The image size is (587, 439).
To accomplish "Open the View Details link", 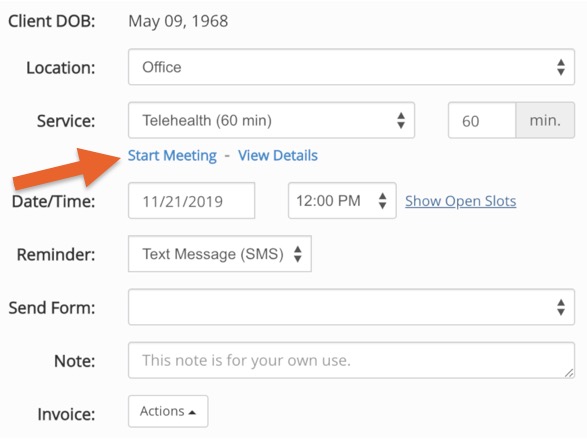I will coord(278,155).
